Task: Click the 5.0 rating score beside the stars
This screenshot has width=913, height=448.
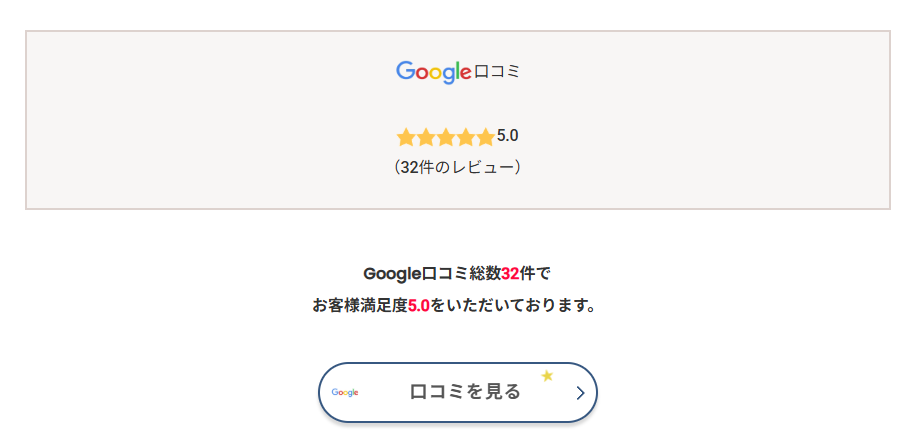Action: pos(508,136)
